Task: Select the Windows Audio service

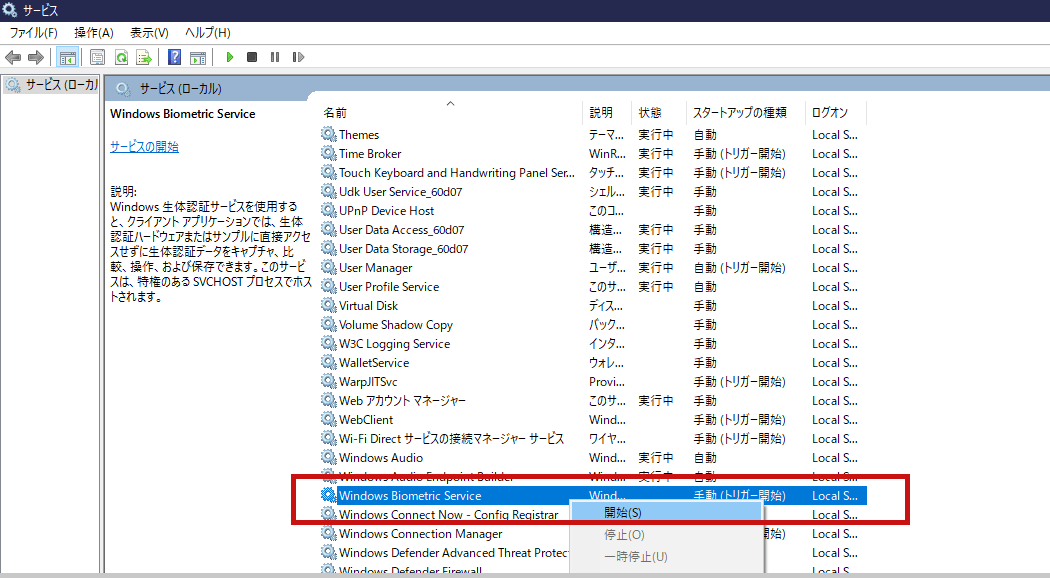Action: [593, 457]
